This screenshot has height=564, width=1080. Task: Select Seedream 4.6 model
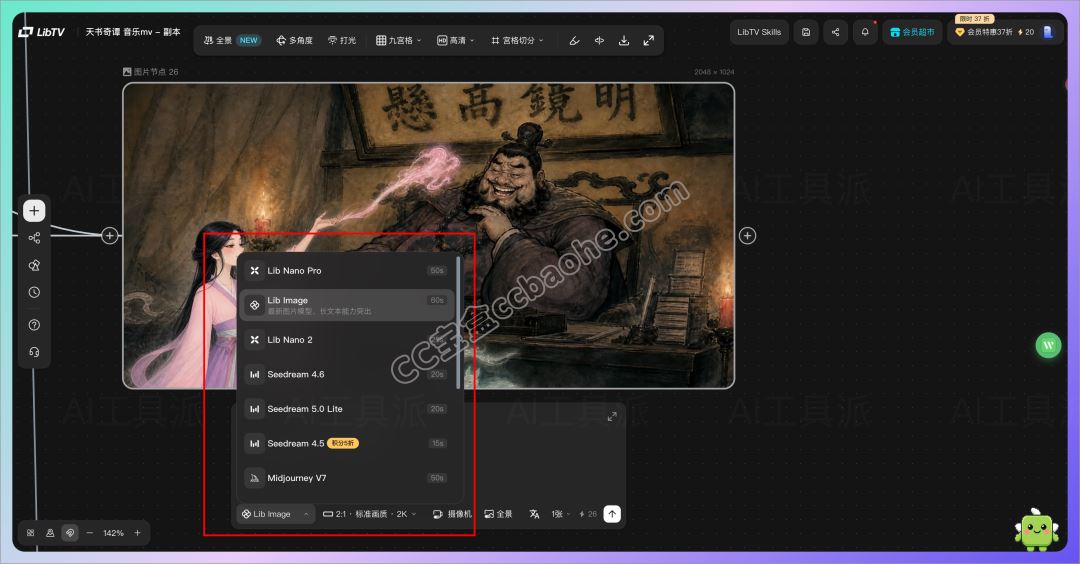click(347, 374)
